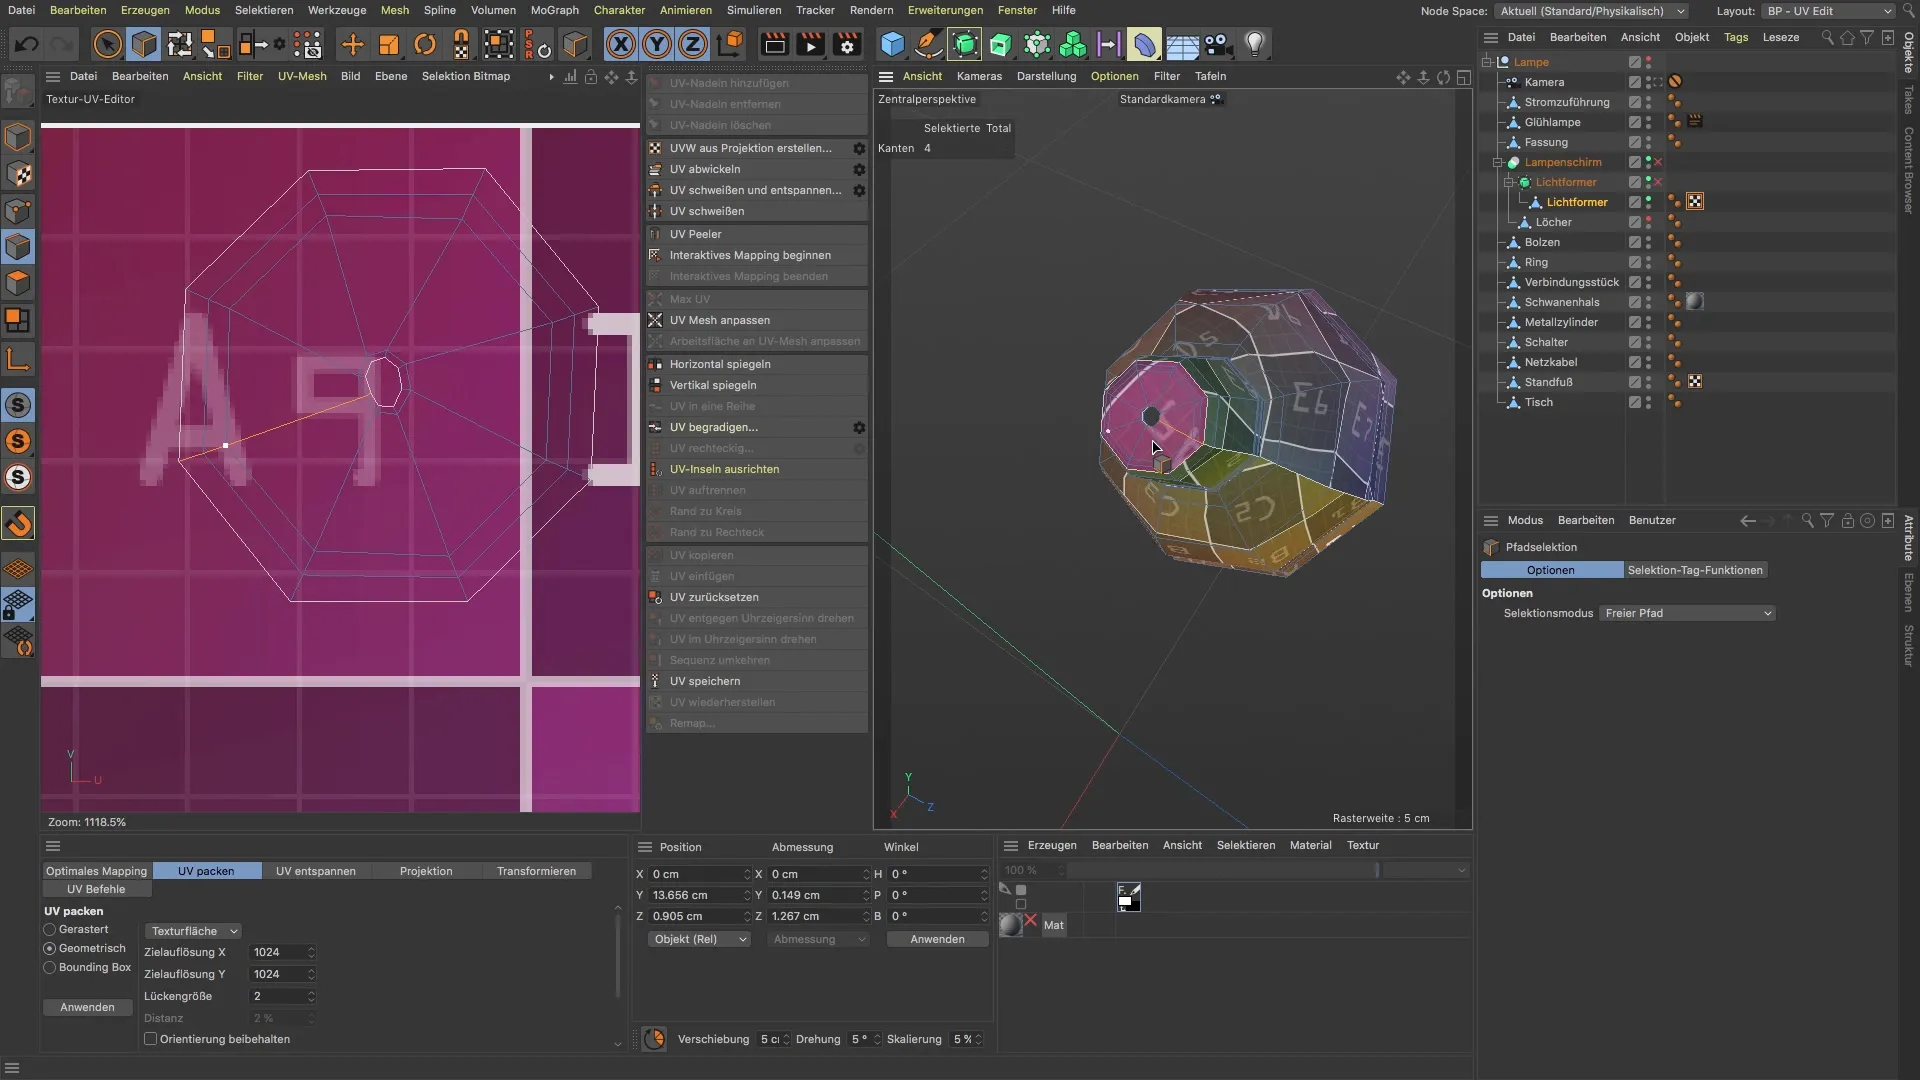Open the Objekt (Rel) dropdown
The image size is (1920, 1080).
pyautogui.click(x=699, y=939)
